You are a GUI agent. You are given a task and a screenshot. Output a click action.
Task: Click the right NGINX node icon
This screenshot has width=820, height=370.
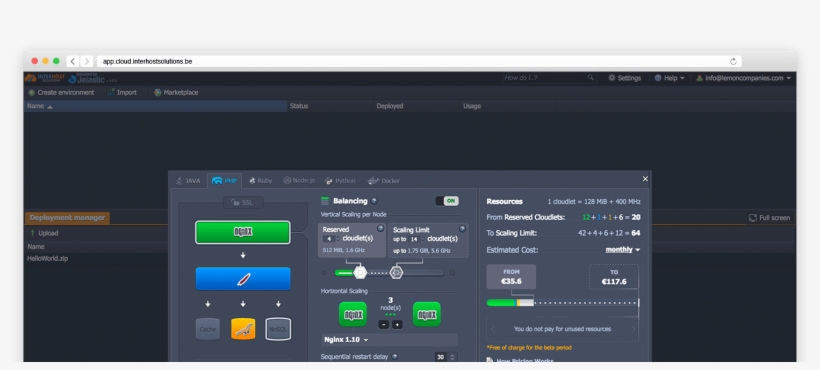tap(427, 315)
